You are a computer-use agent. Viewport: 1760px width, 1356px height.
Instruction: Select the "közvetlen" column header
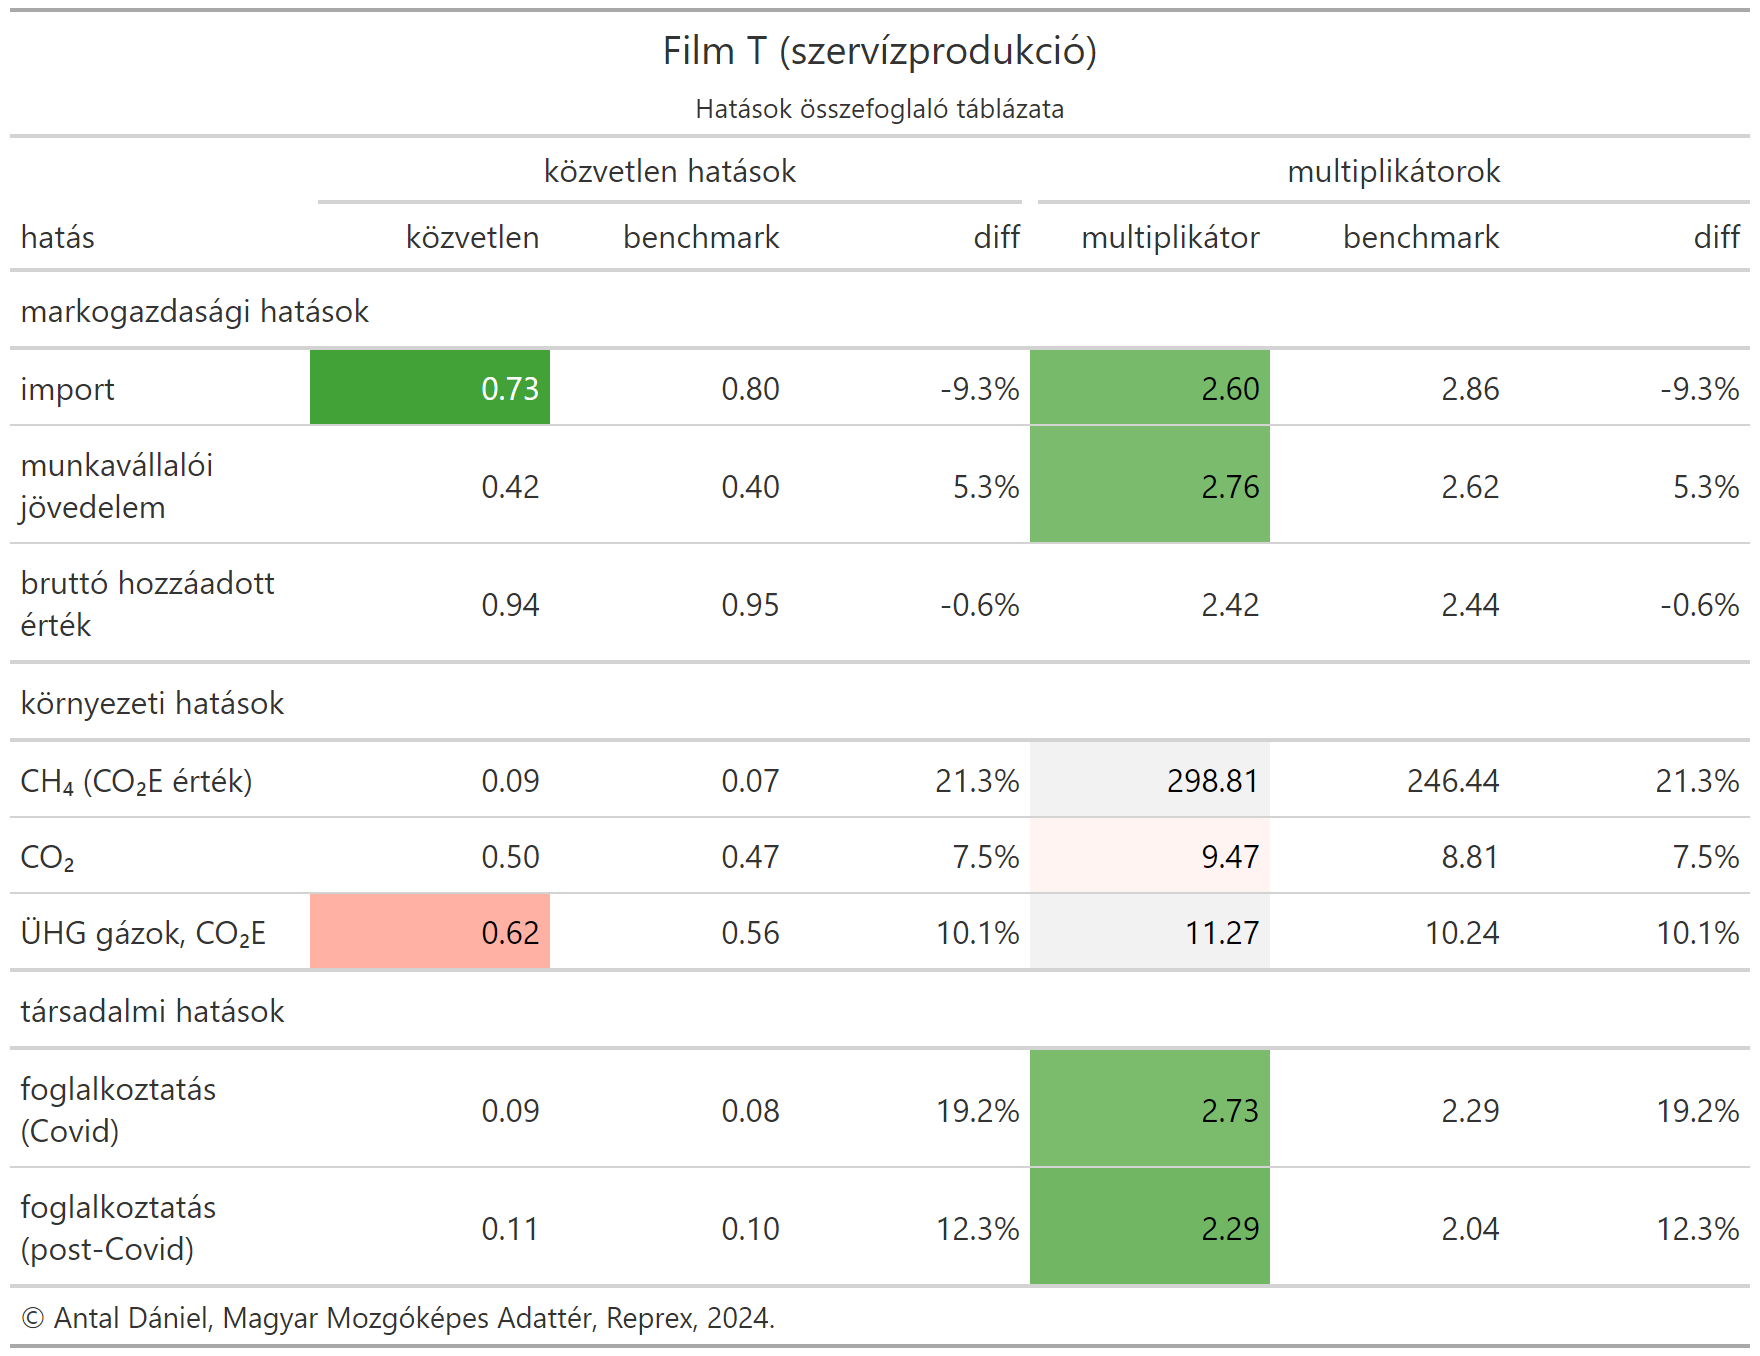click(x=472, y=238)
